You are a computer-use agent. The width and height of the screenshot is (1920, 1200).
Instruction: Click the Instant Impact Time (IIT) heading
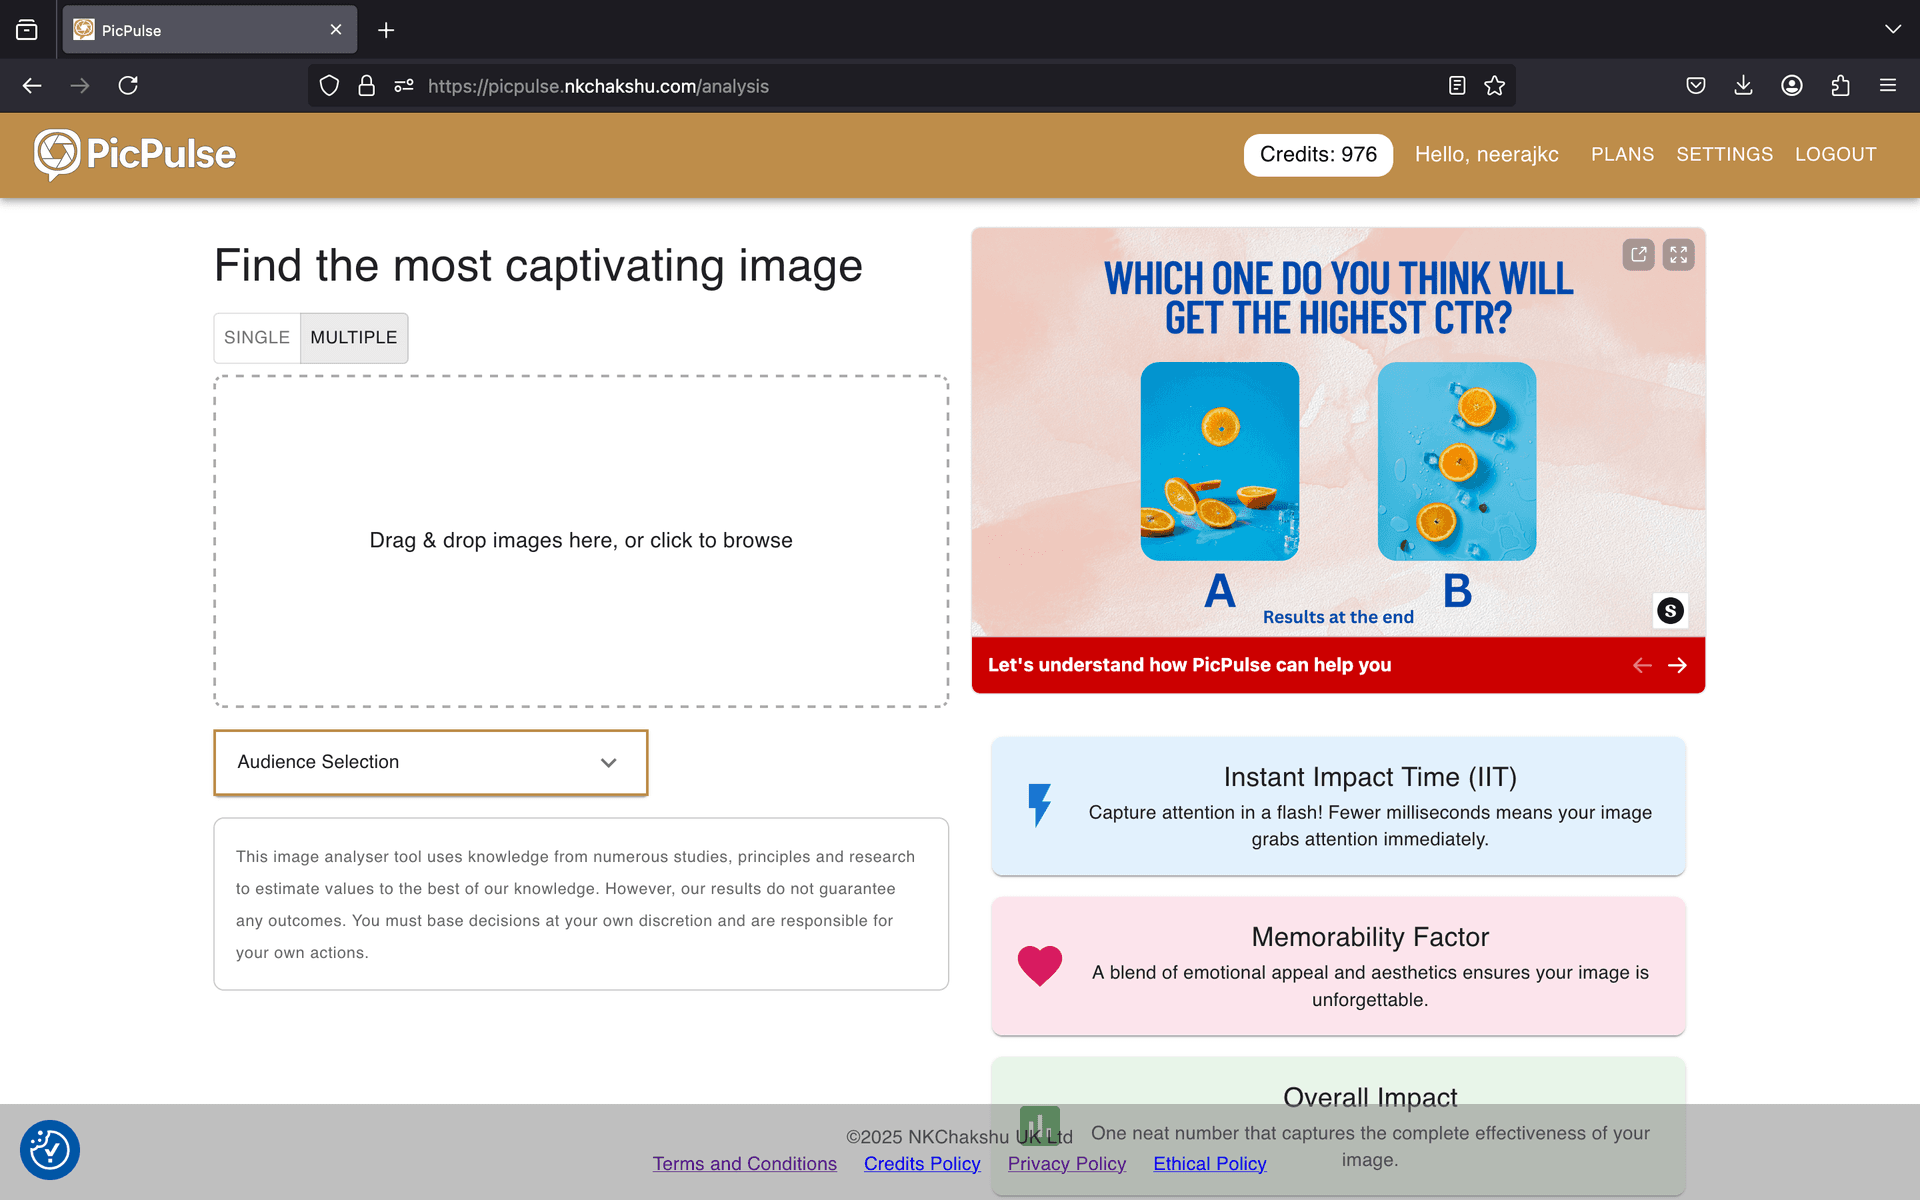[1370, 777]
